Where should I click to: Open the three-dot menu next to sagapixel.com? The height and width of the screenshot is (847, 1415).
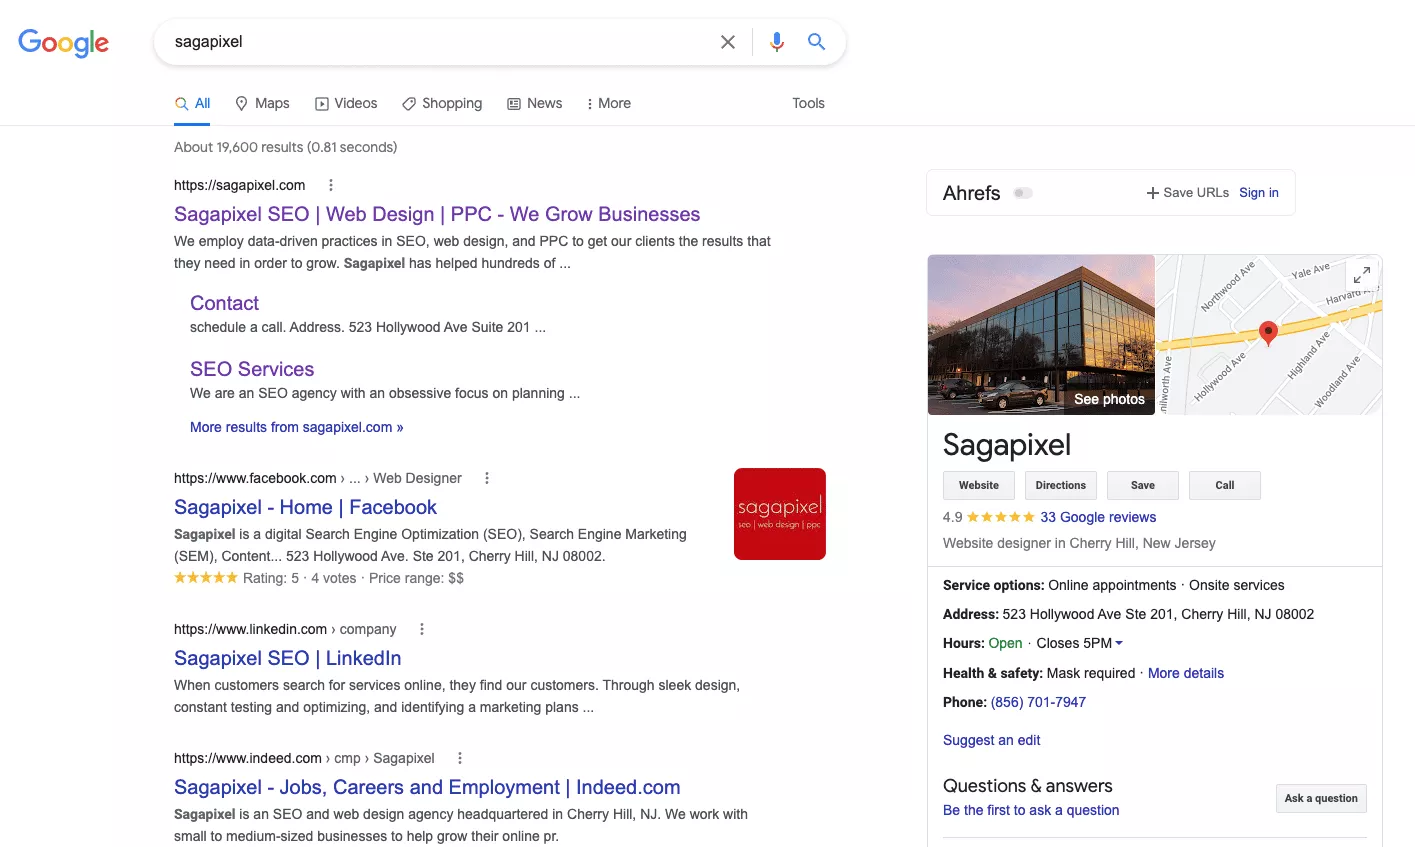coord(330,185)
